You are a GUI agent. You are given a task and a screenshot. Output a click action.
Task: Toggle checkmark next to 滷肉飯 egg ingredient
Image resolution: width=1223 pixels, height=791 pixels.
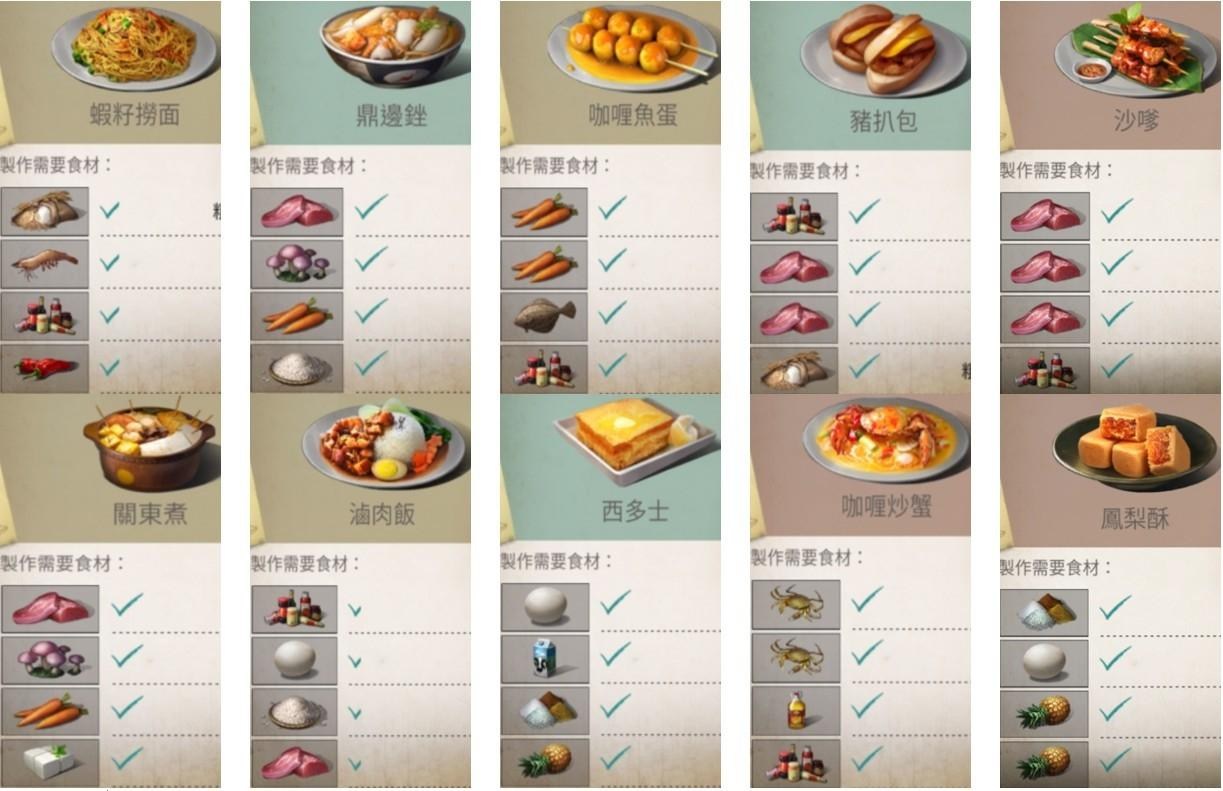click(x=354, y=662)
